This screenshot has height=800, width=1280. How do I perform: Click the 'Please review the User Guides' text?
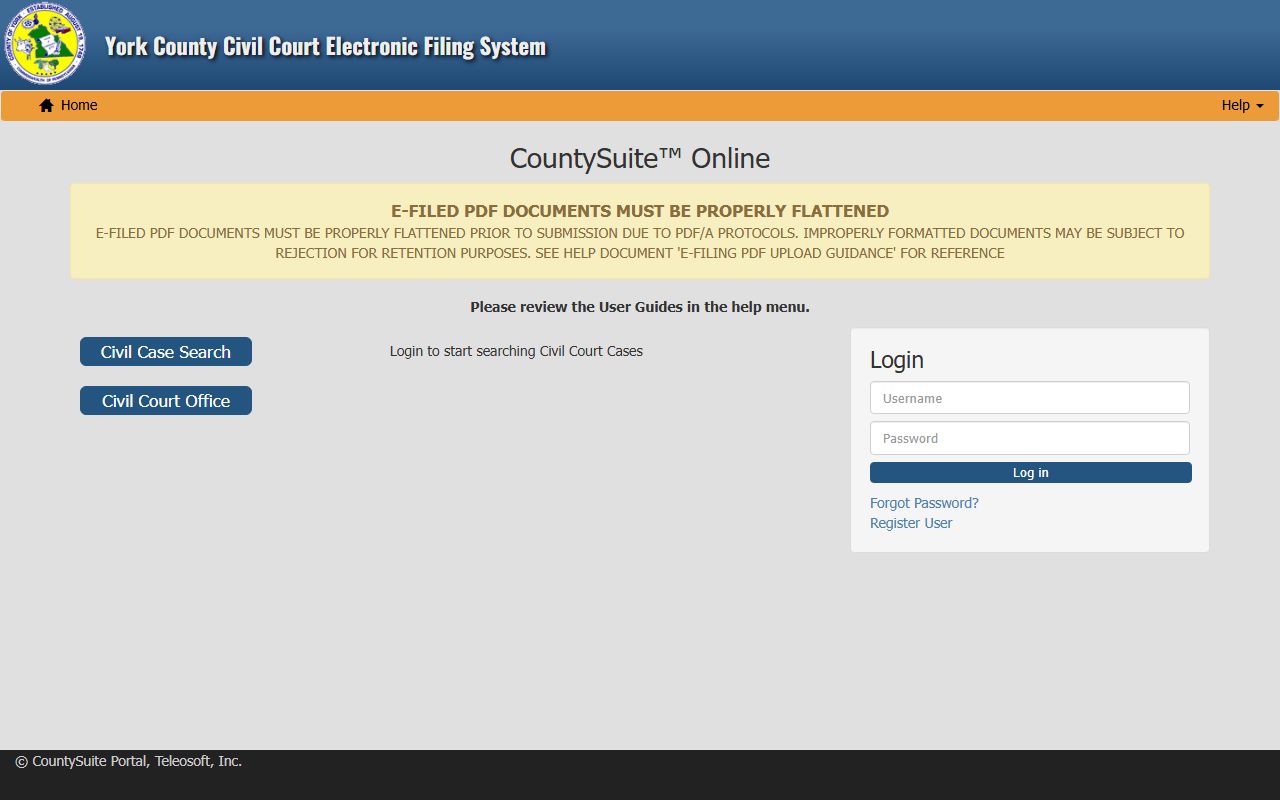click(640, 307)
